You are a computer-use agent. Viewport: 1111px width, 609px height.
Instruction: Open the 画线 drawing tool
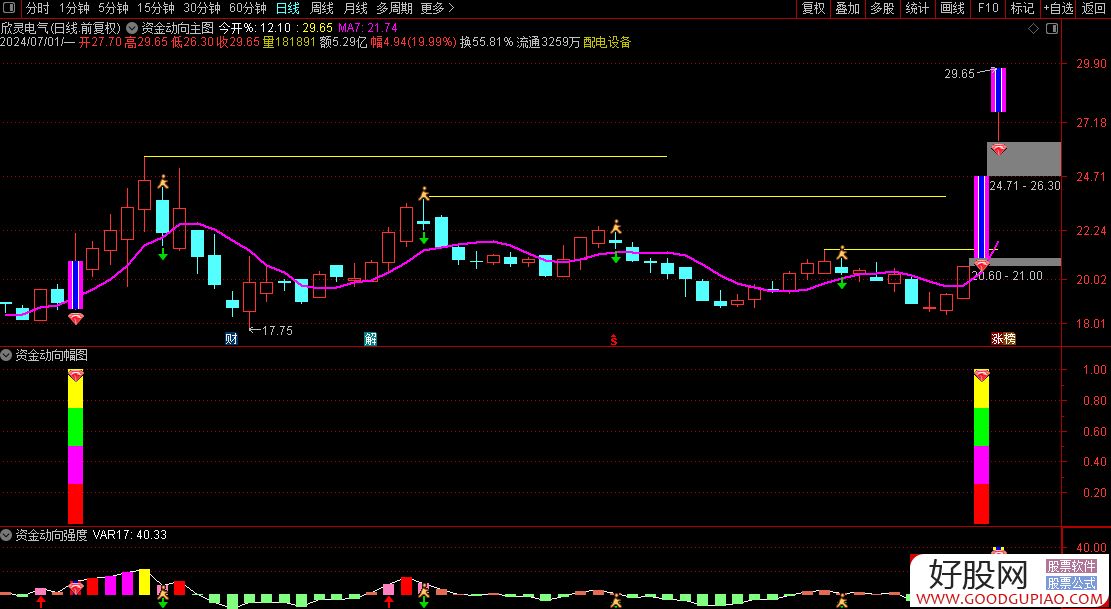pos(949,8)
